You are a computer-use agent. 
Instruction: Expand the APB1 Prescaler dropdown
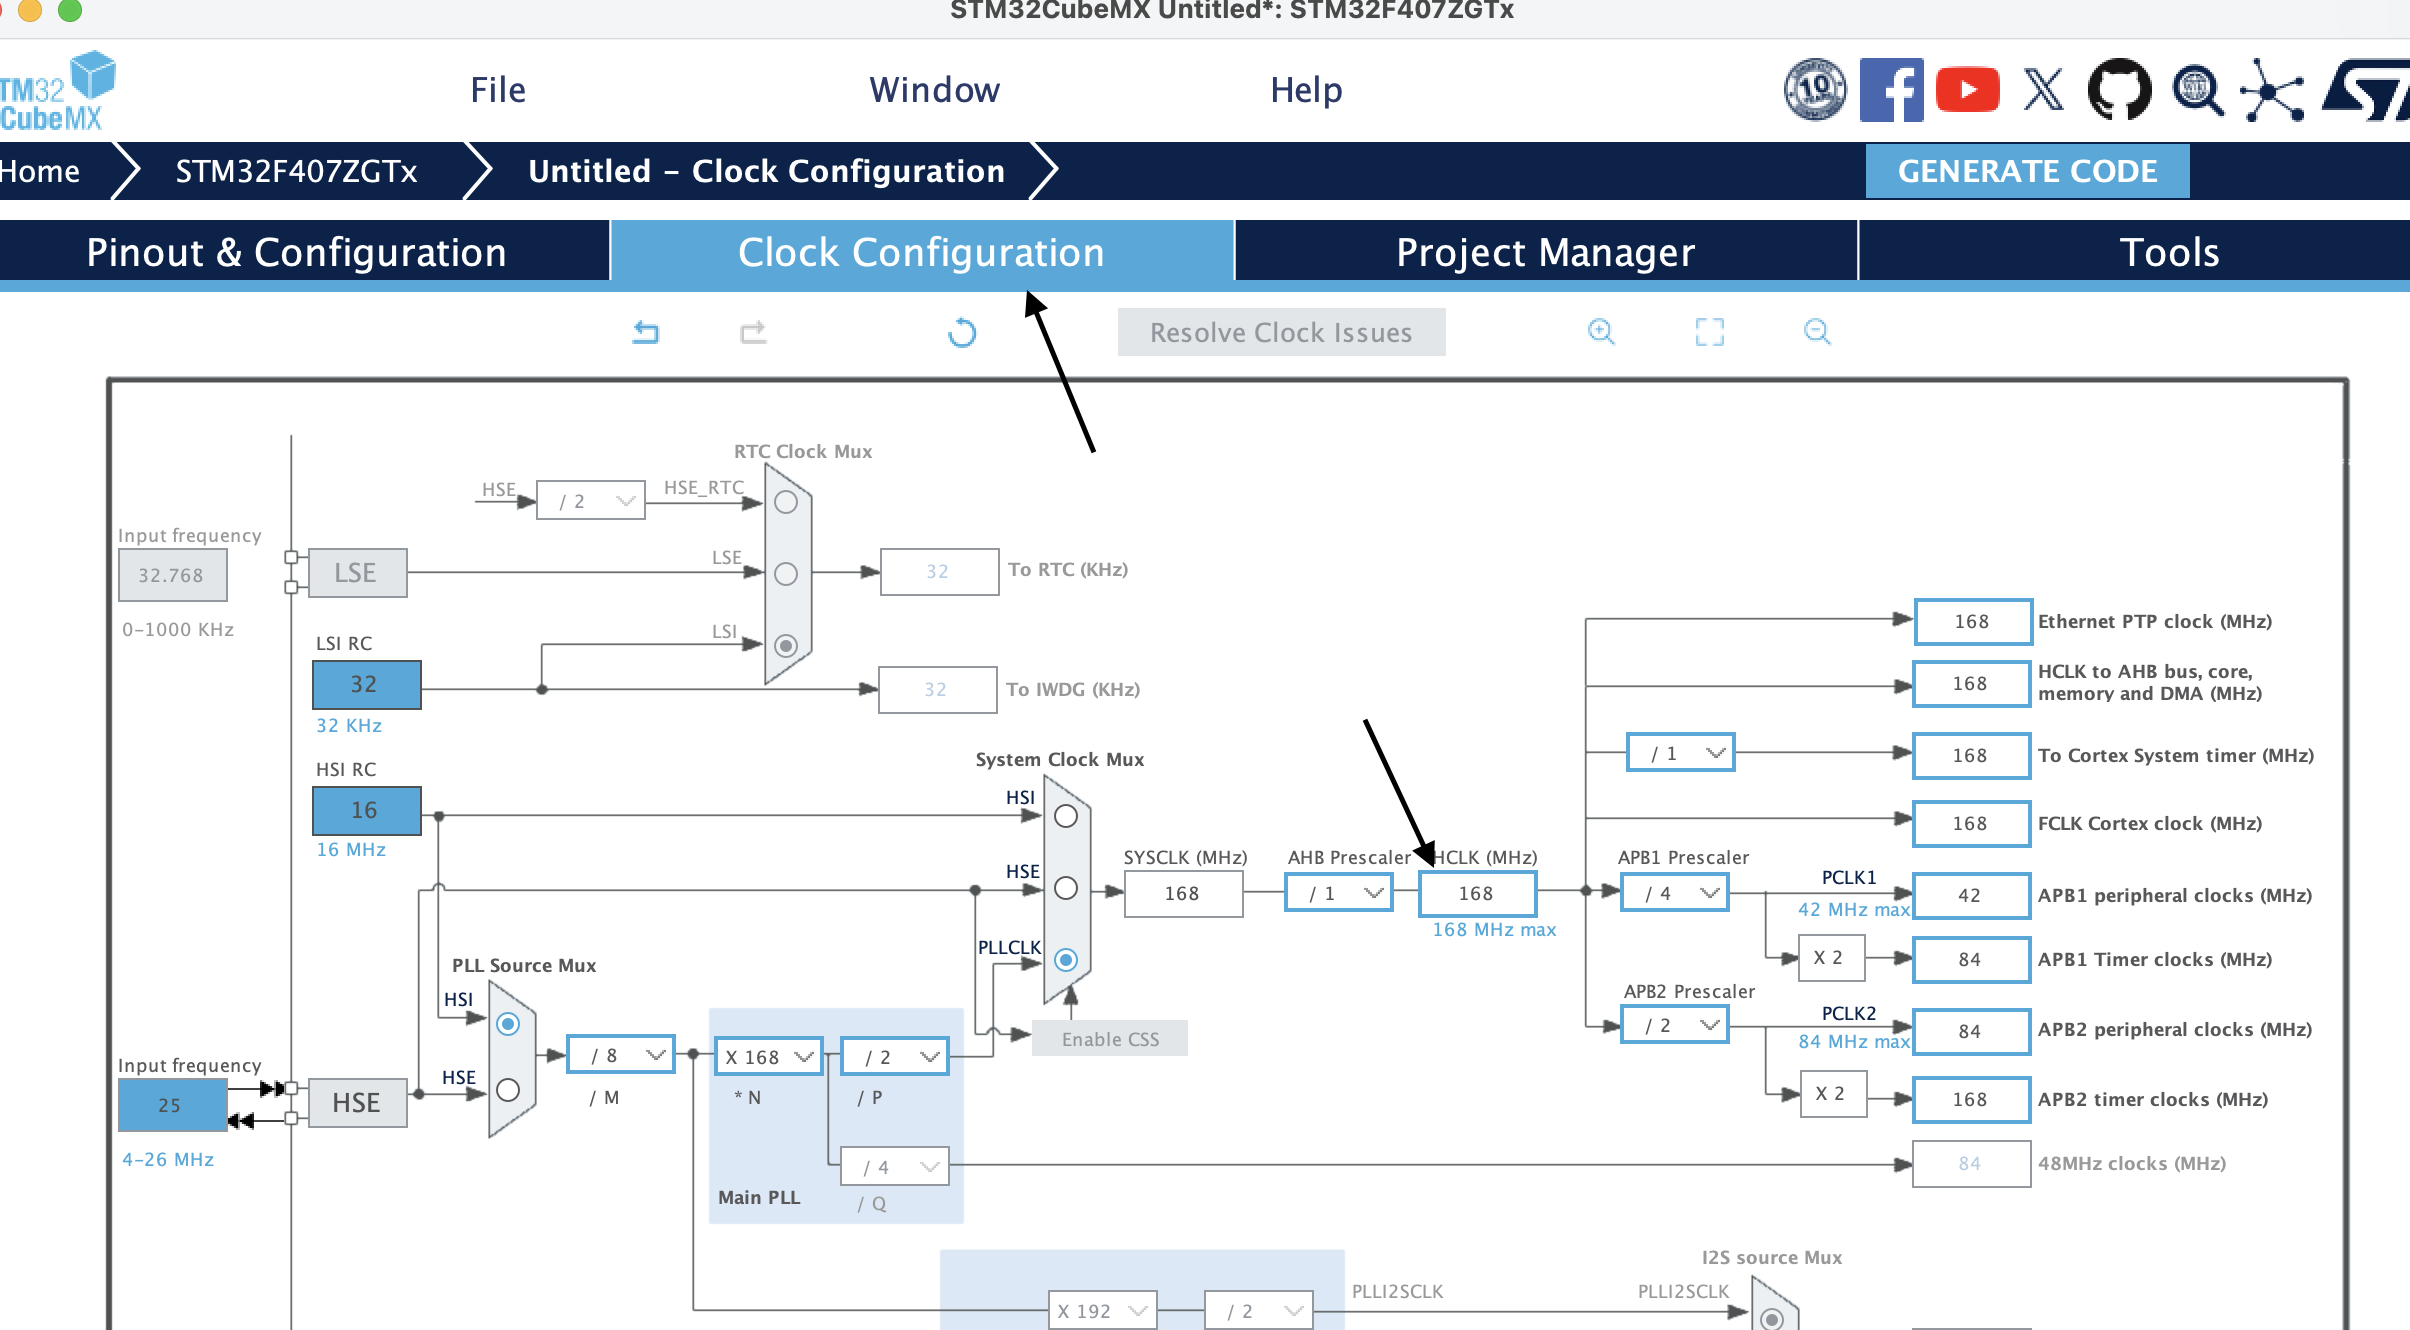point(1675,893)
